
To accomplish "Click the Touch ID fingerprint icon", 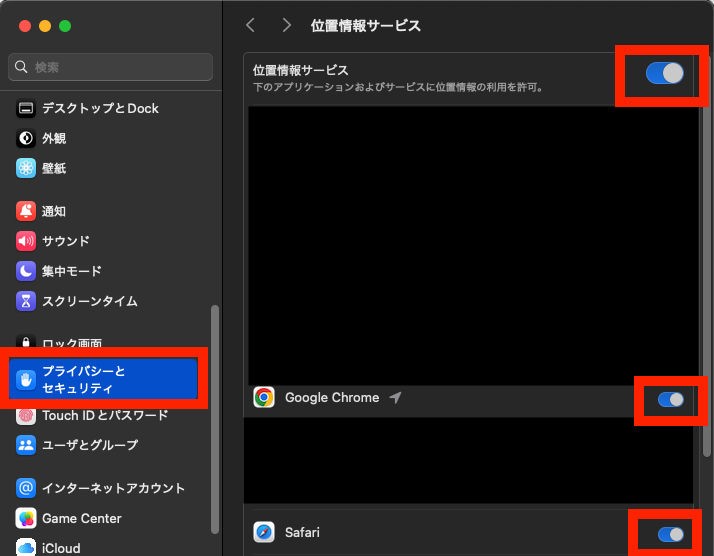I will [x=26, y=415].
